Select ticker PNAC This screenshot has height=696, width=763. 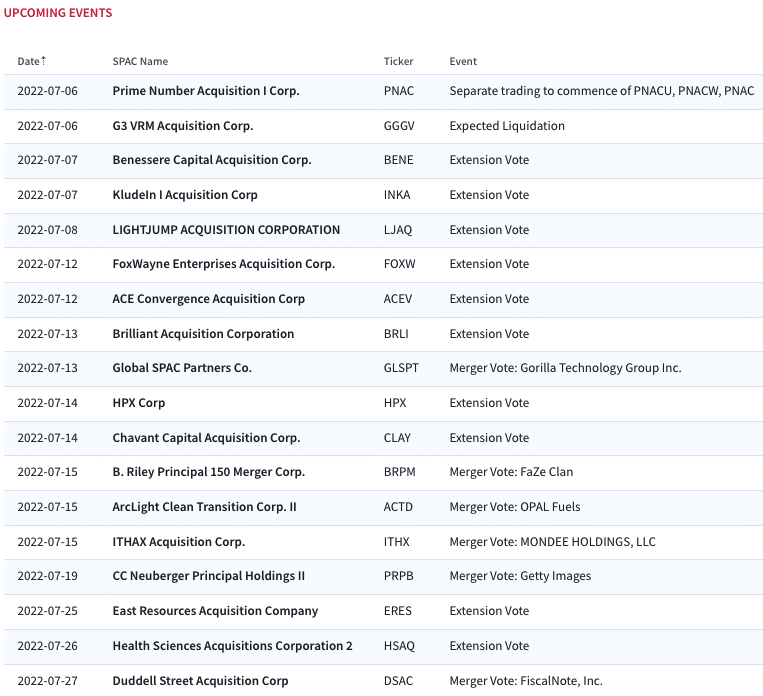(399, 91)
